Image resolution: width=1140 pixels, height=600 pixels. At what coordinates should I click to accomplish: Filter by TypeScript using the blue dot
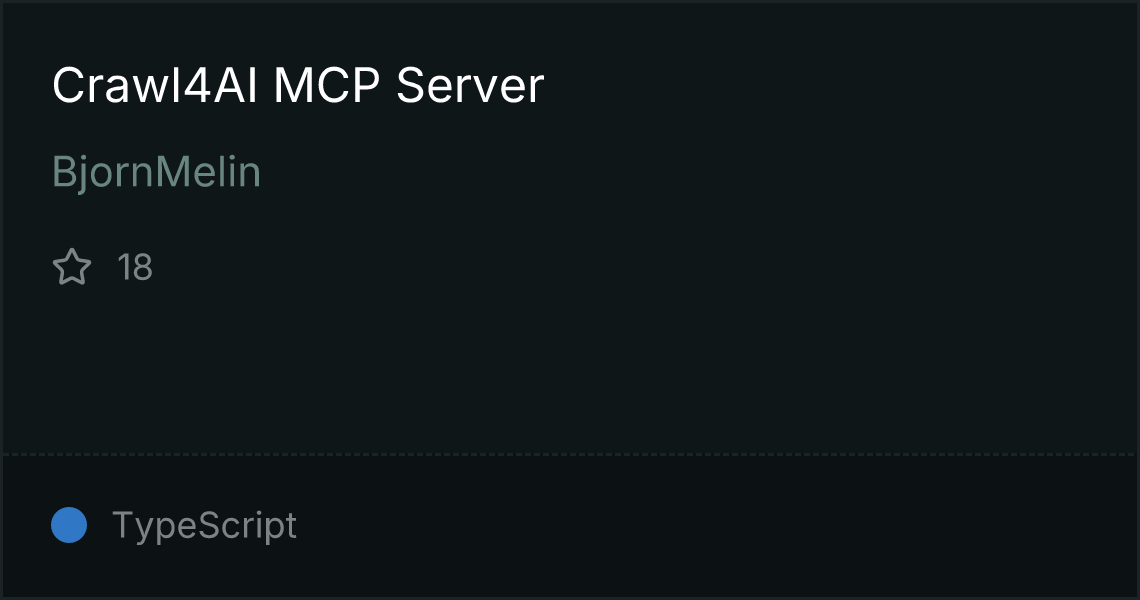[x=69, y=525]
